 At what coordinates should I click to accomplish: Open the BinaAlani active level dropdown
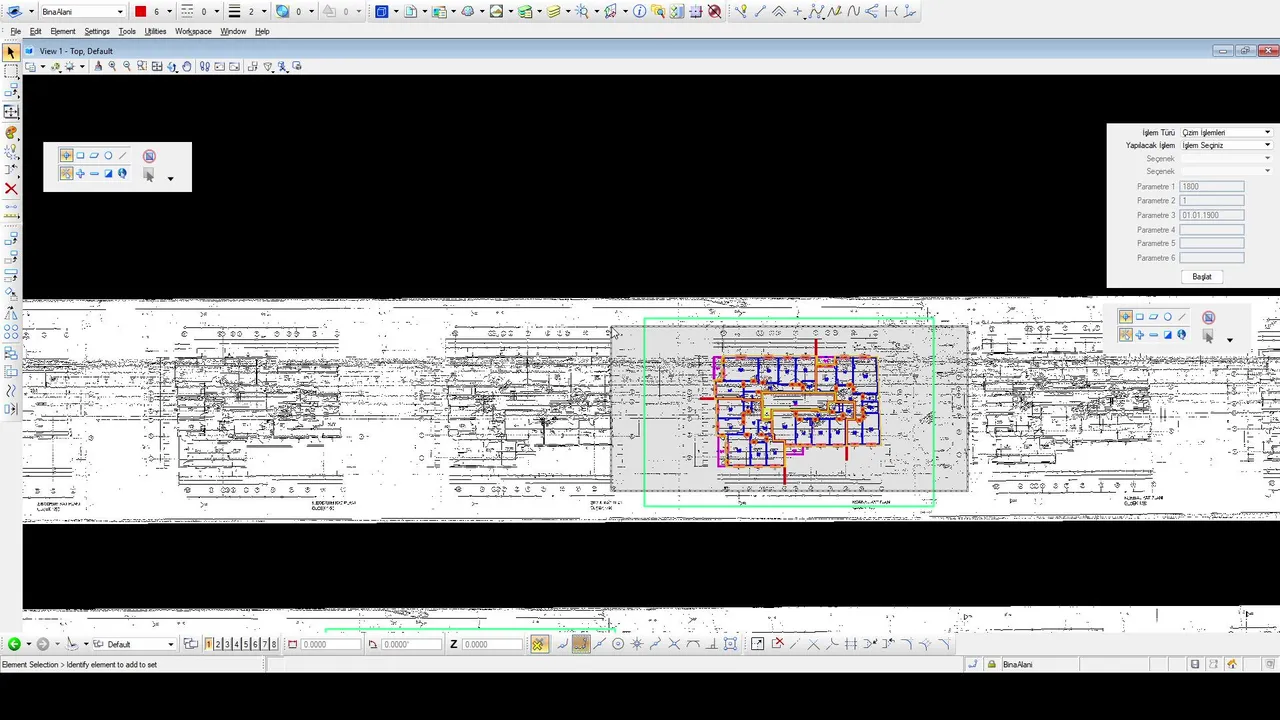pos(83,12)
